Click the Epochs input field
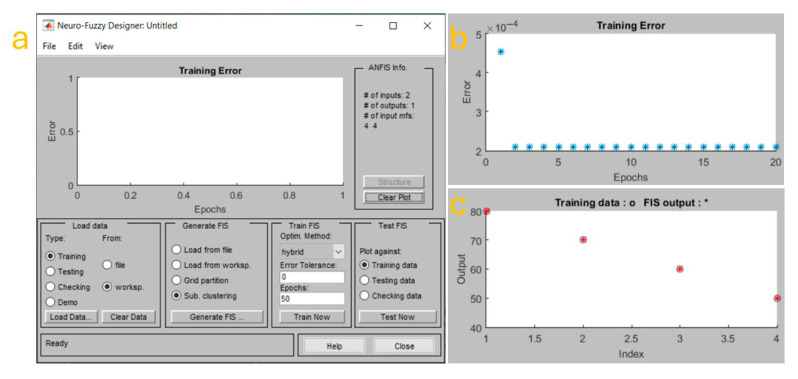The image size is (798, 379). pos(312,299)
